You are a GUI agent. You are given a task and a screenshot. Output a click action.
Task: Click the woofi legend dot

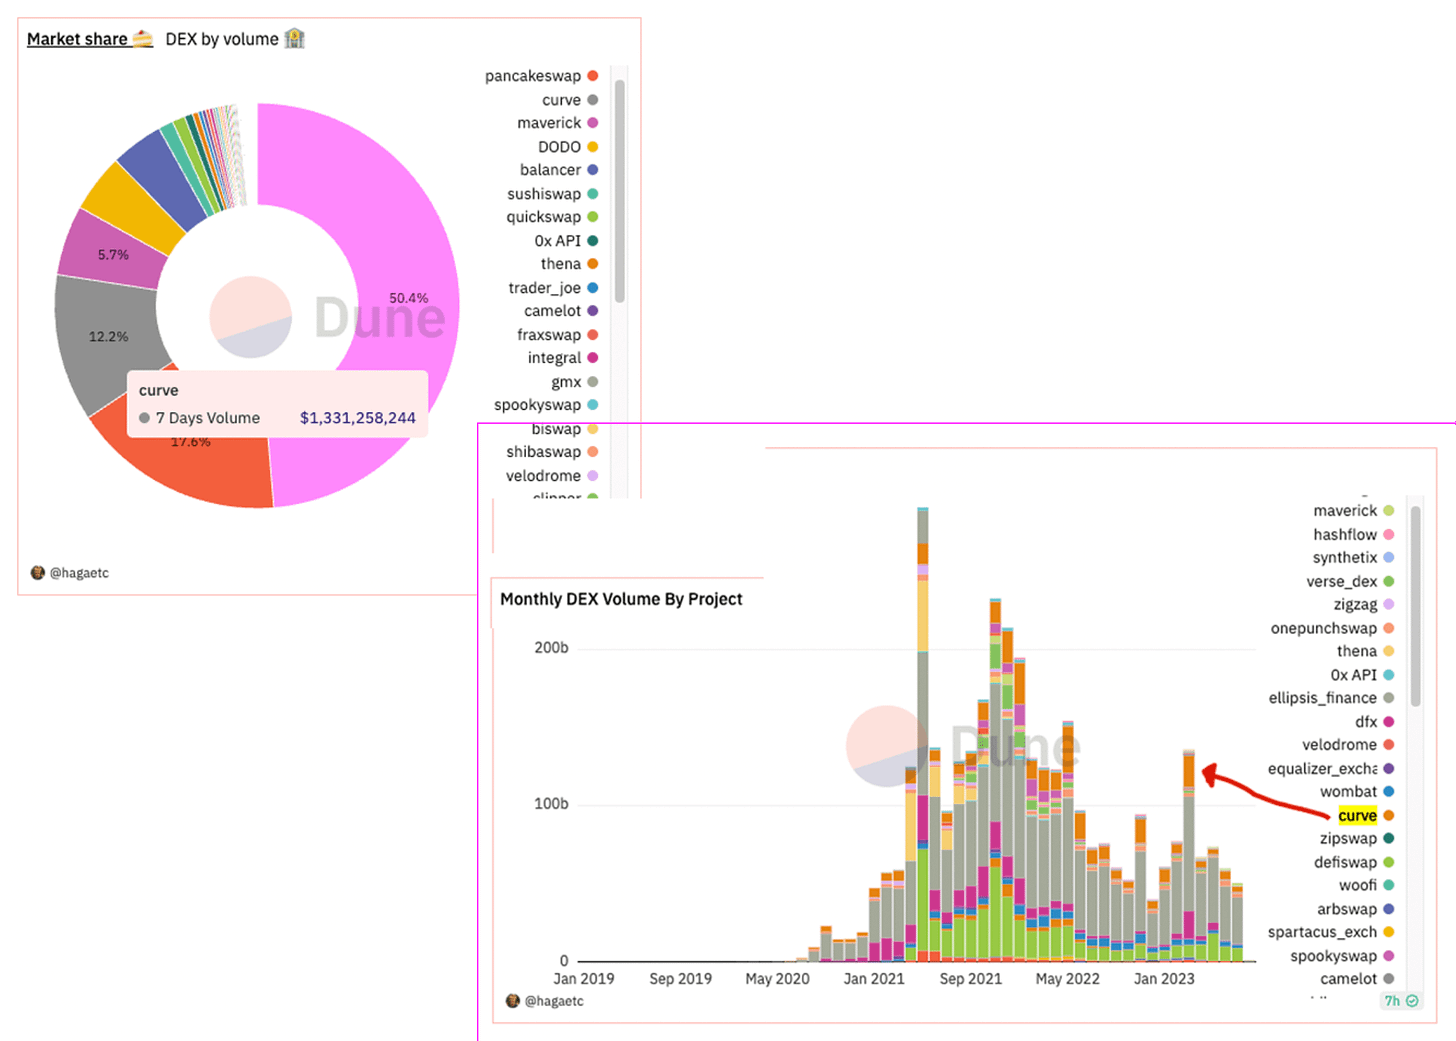(x=1389, y=886)
